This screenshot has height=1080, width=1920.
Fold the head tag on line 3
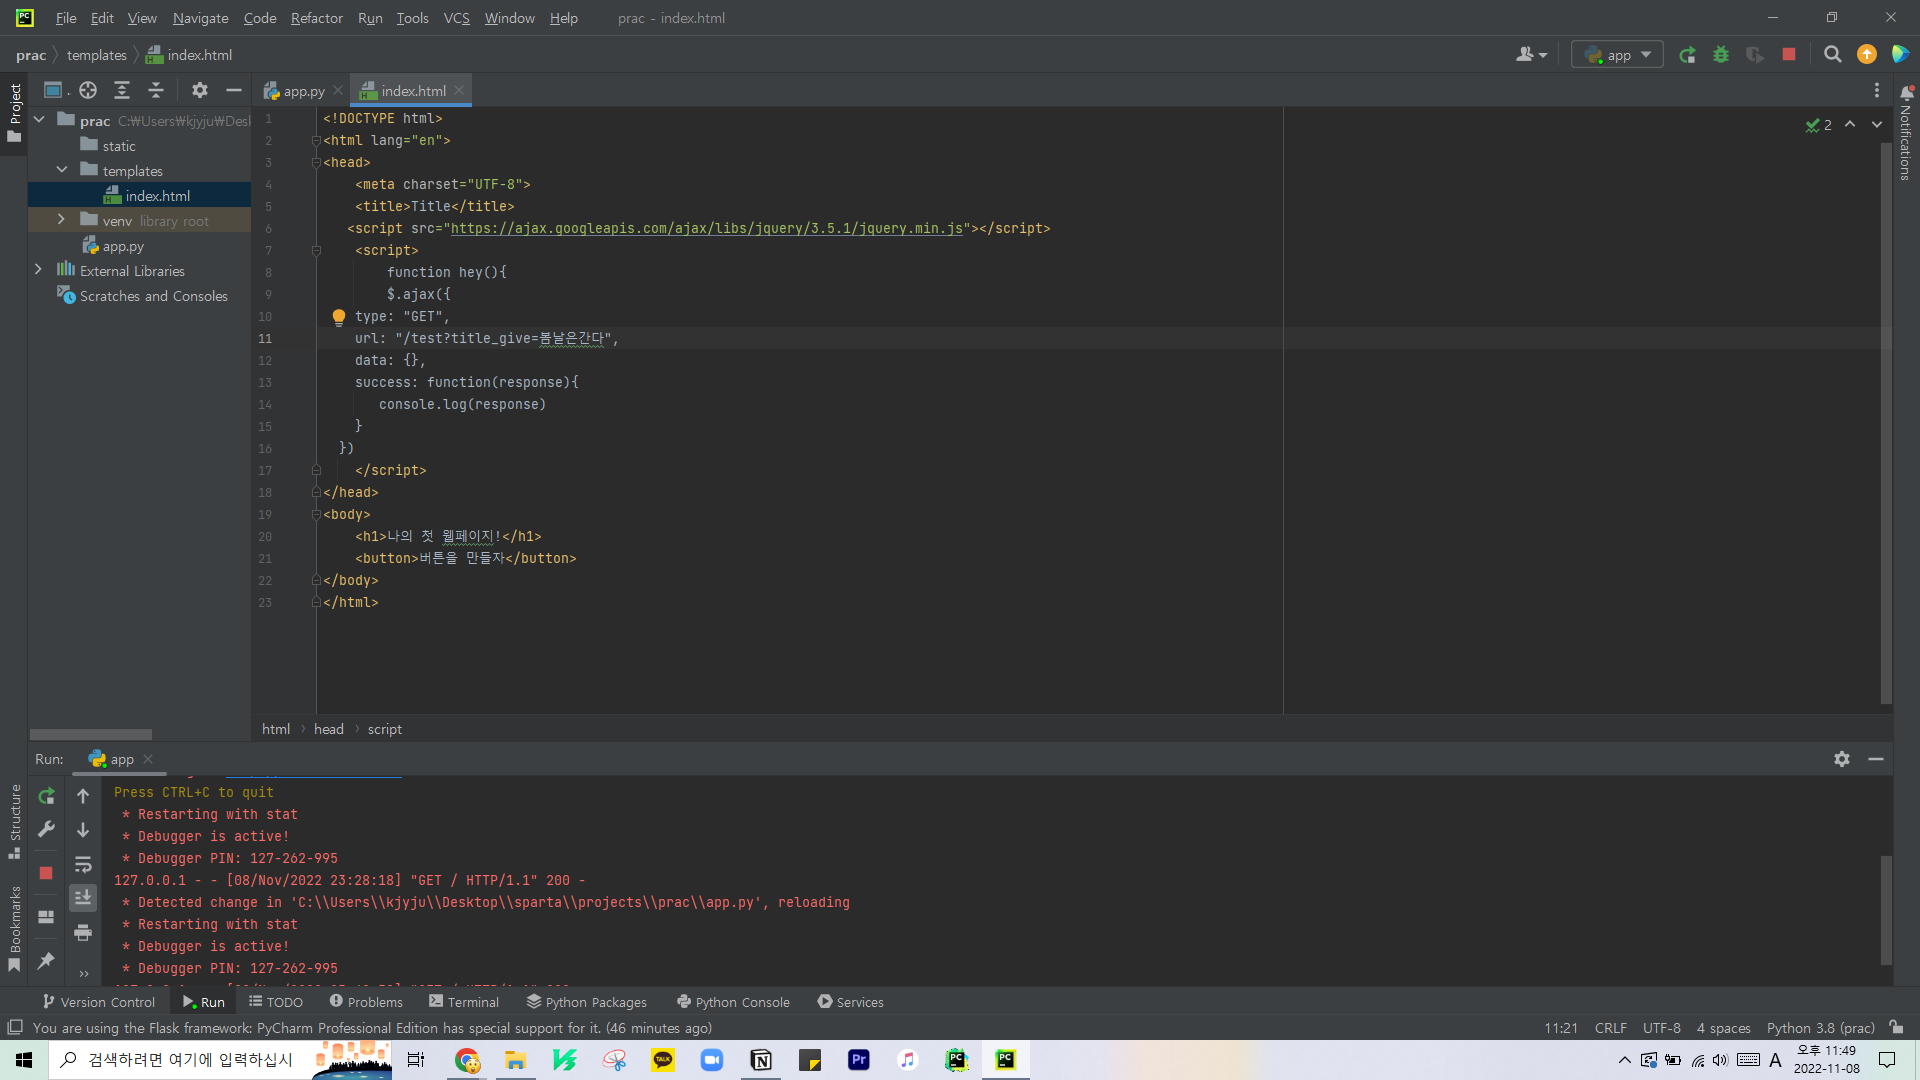click(x=316, y=162)
